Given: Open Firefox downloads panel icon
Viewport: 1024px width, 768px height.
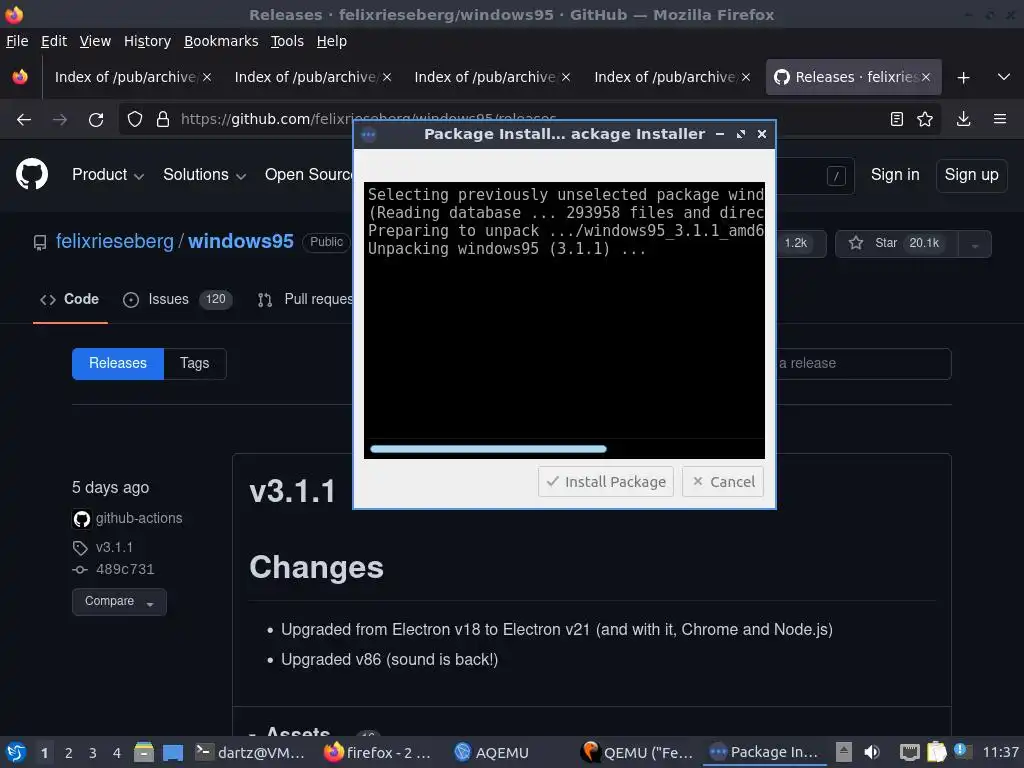Looking at the screenshot, I should tap(963, 119).
